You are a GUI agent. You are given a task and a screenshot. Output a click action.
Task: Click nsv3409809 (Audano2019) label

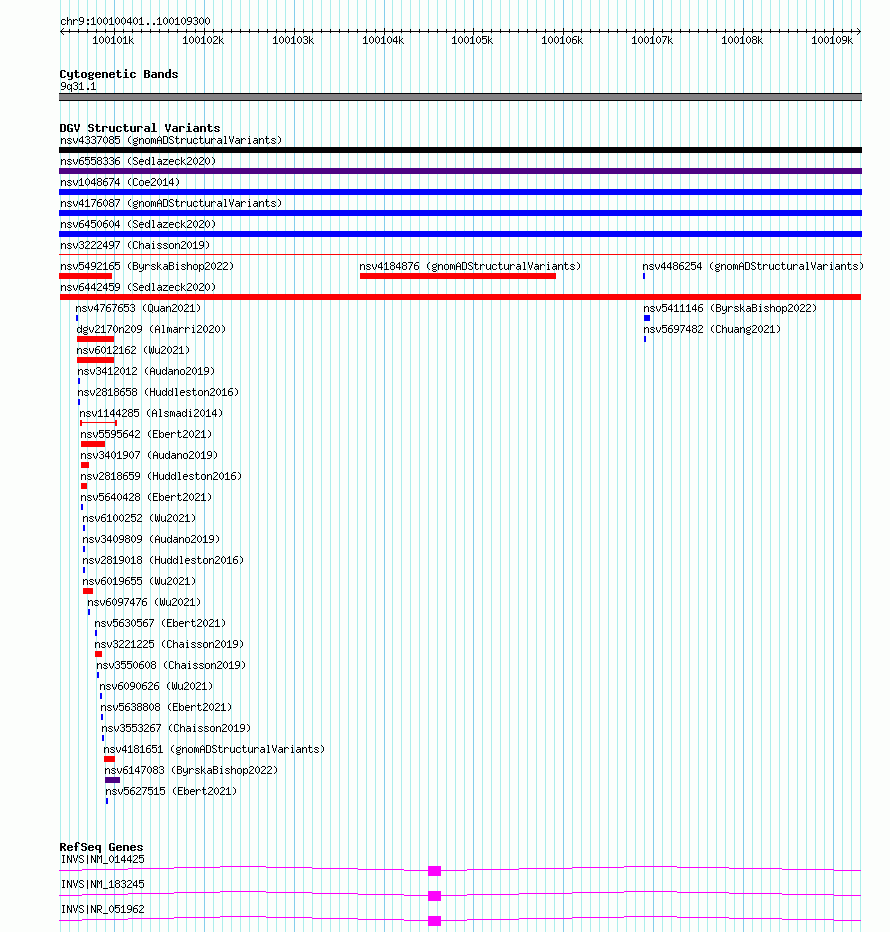click(151, 539)
